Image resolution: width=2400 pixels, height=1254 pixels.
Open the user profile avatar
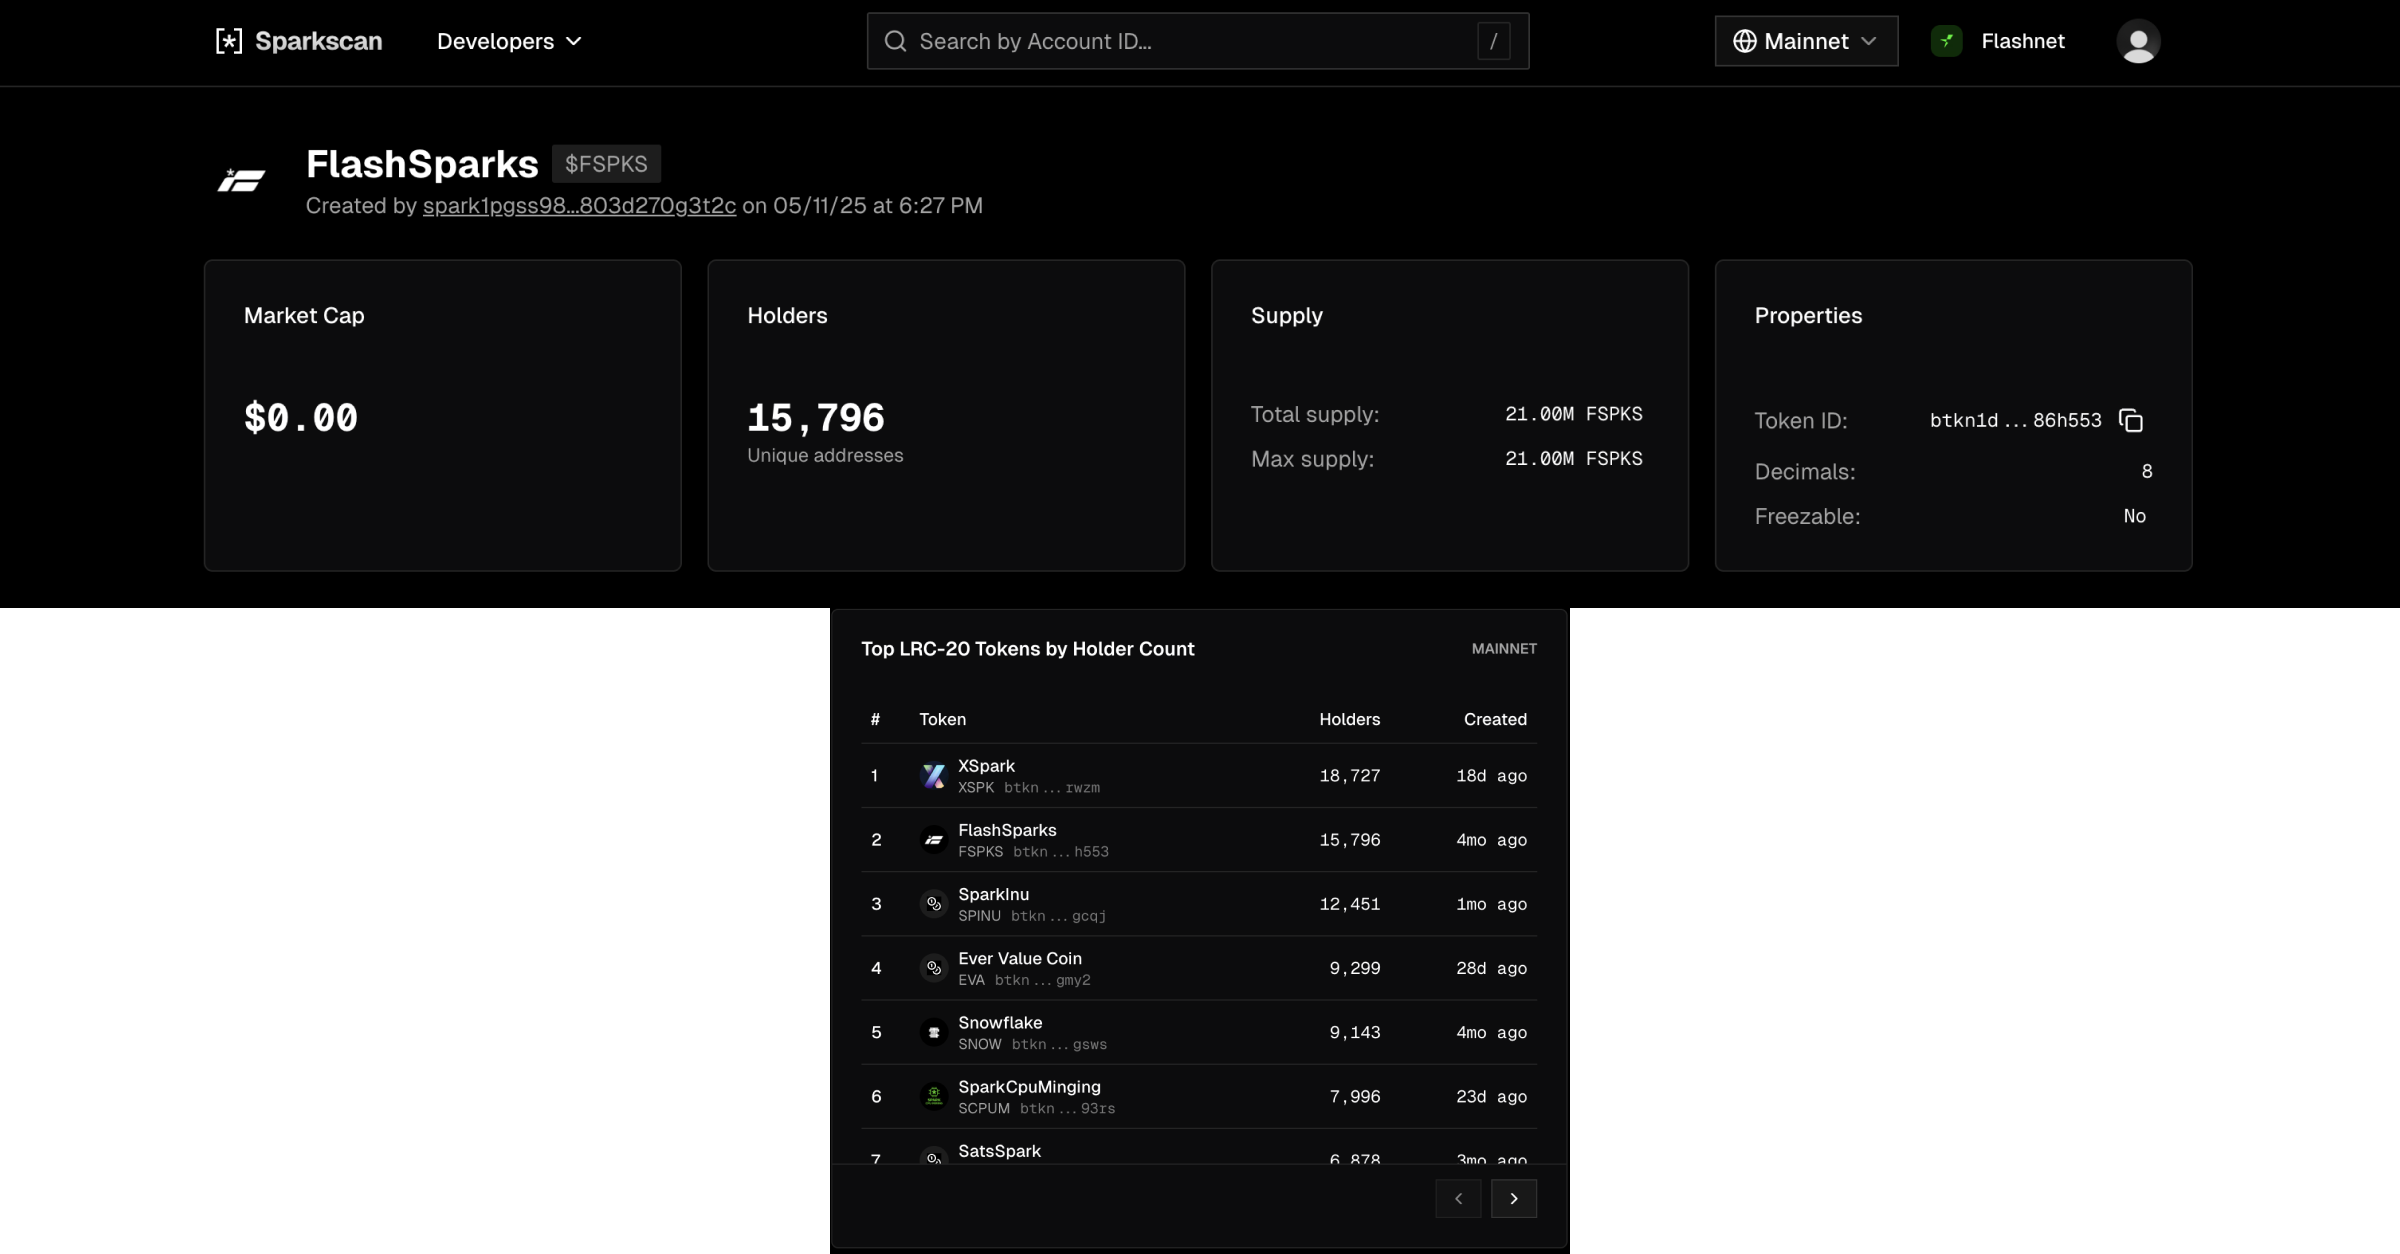[x=2138, y=41]
